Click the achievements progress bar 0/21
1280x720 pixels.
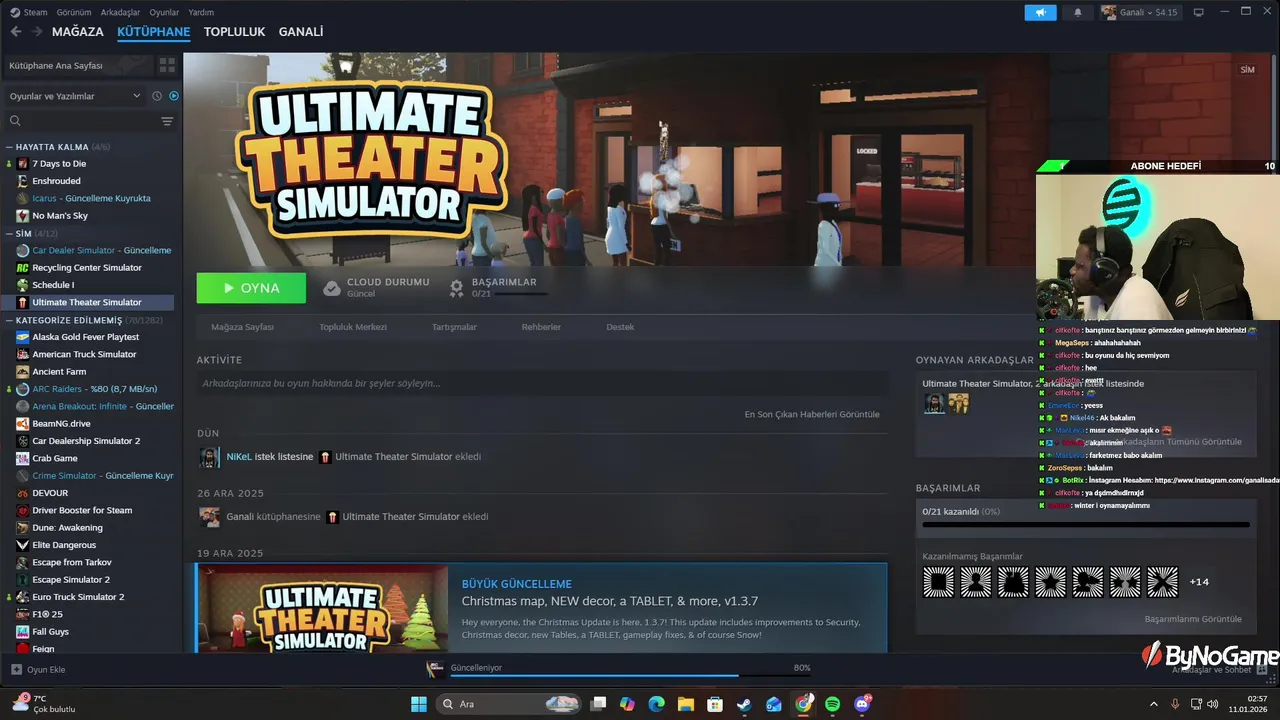coord(1085,524)
